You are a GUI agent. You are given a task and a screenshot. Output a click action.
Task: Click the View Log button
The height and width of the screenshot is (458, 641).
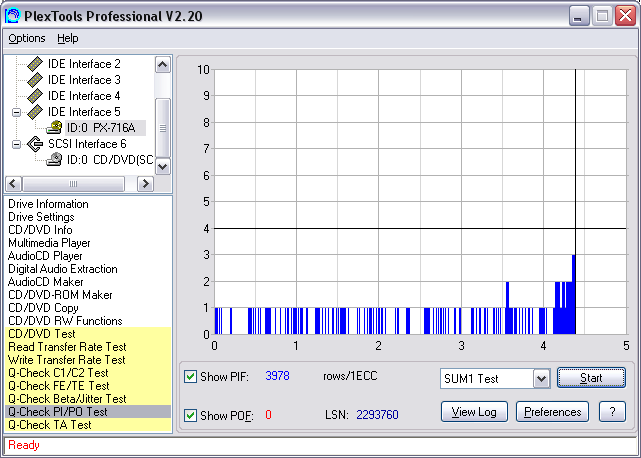(x=474, y=412)
